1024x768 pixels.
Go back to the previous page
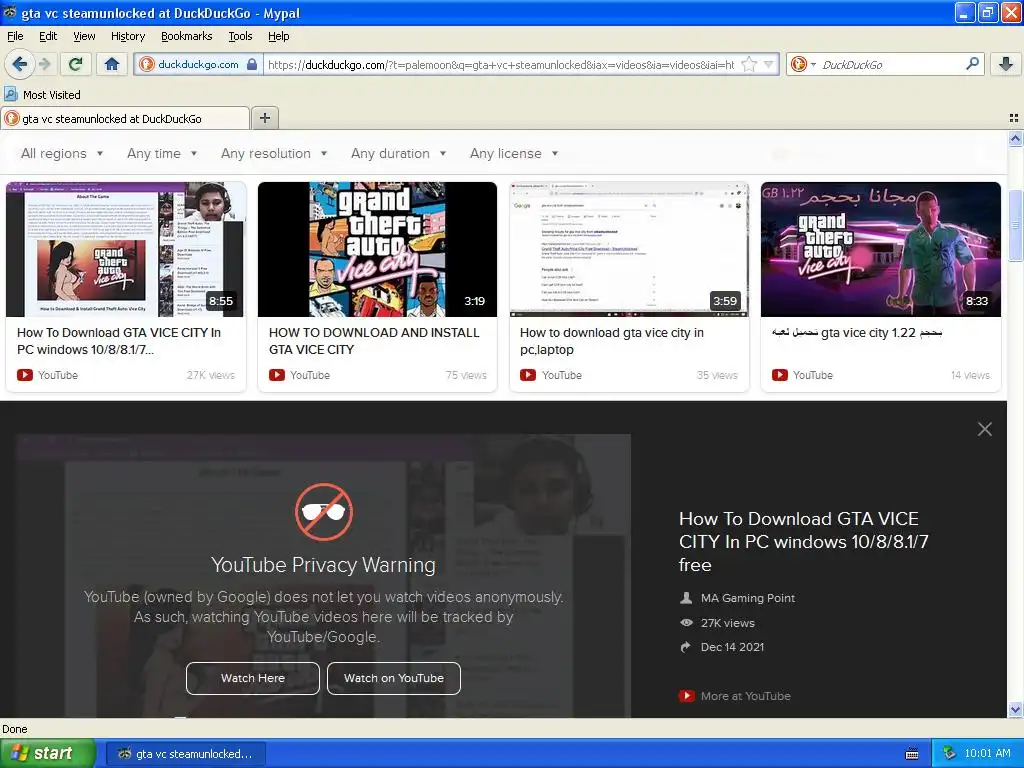(20, 64)
